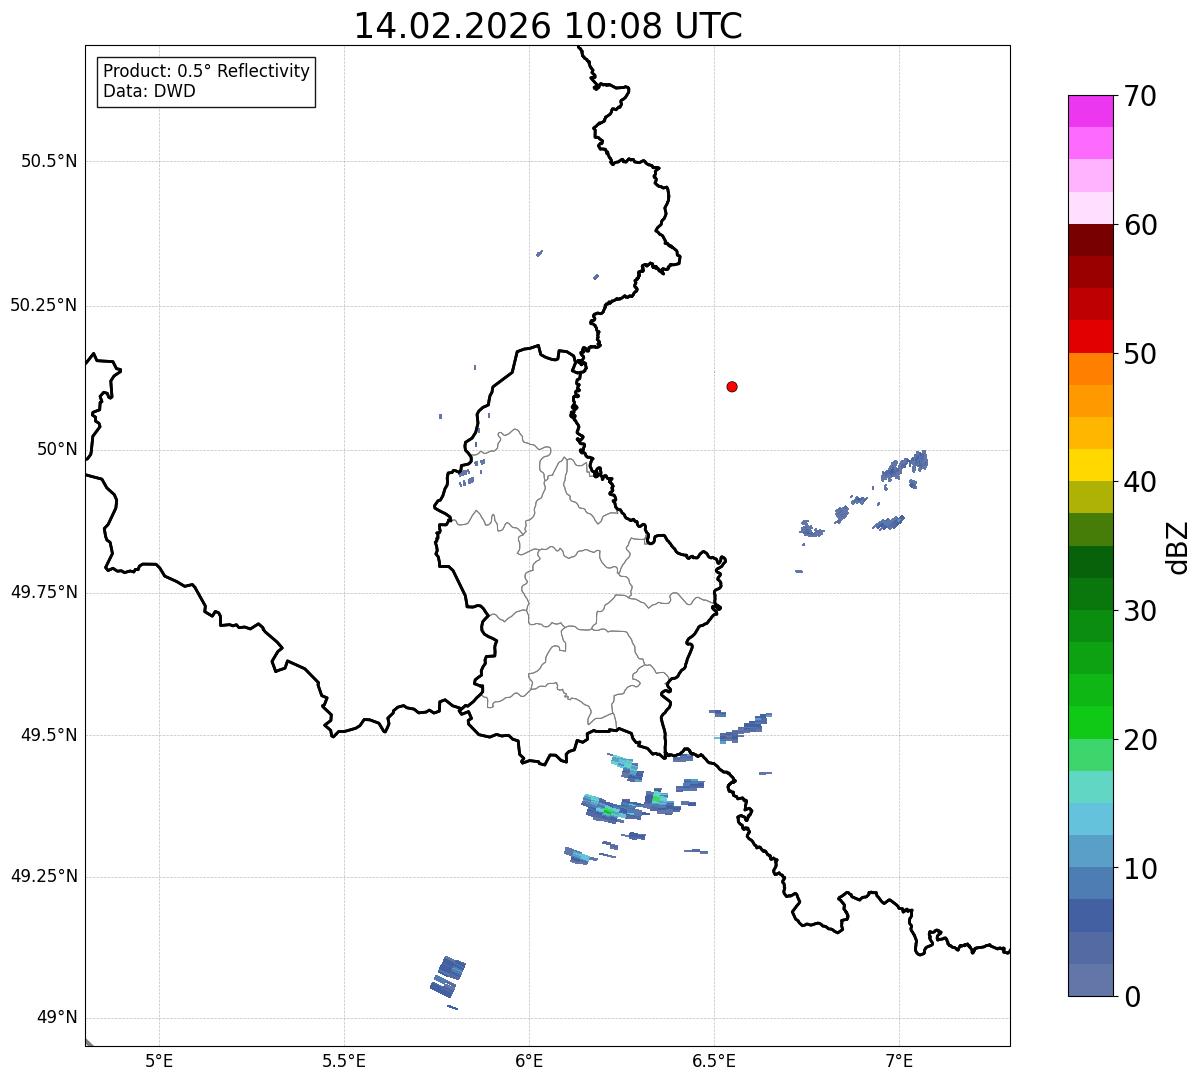Click the 5°E longitude label

(159, 1061)
